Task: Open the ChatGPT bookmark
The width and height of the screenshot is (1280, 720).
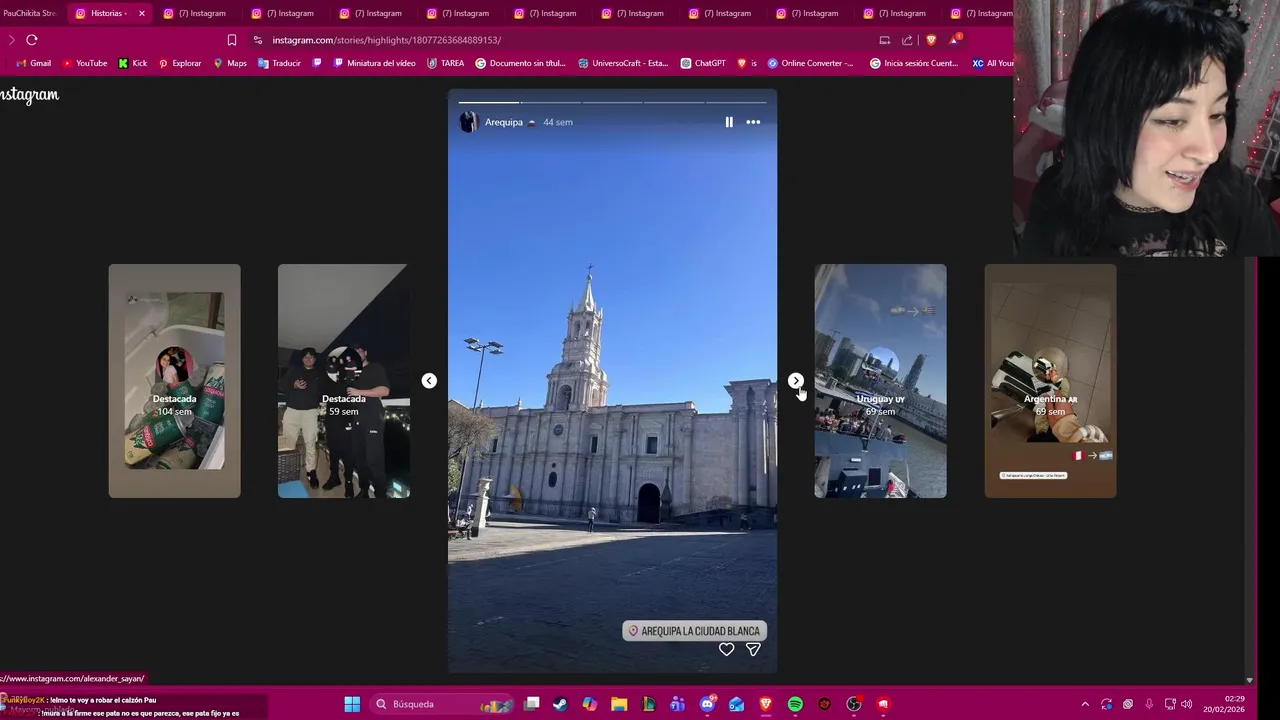Action: [703, 63]
